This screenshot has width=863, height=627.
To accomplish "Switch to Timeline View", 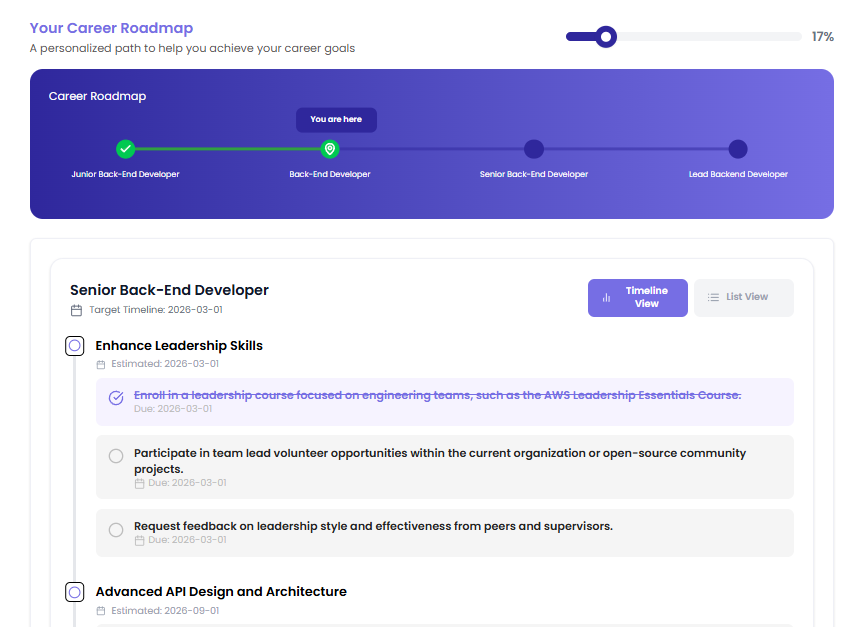I will (x=637, y=297).
